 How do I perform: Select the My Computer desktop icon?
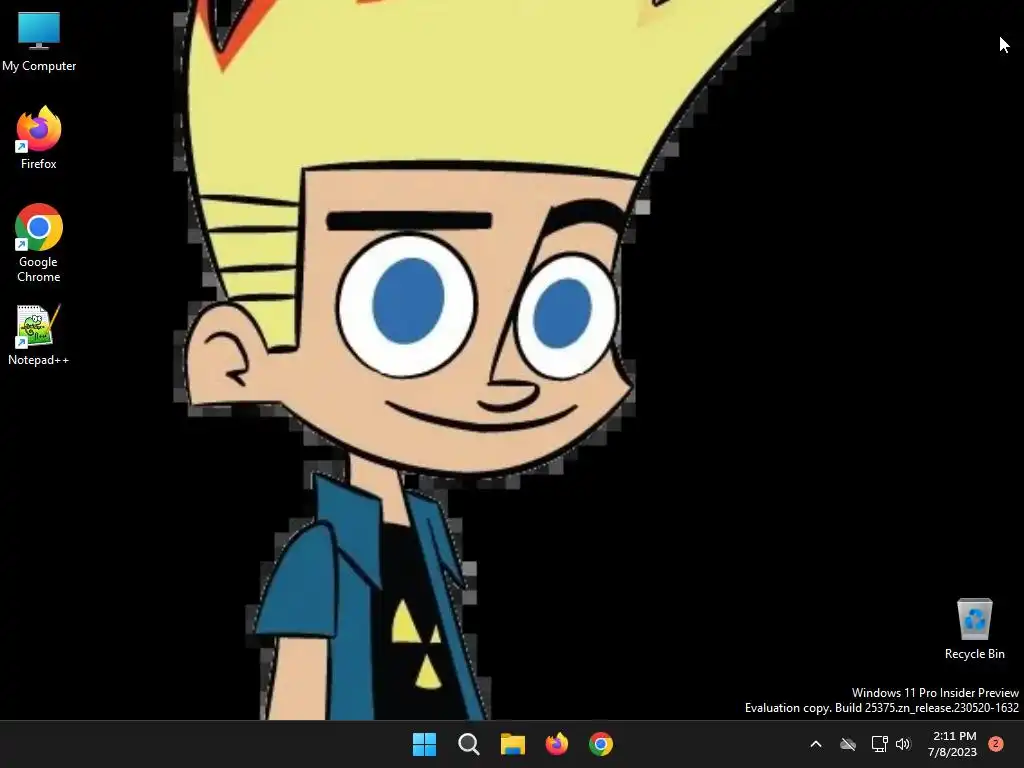[39, 41]
